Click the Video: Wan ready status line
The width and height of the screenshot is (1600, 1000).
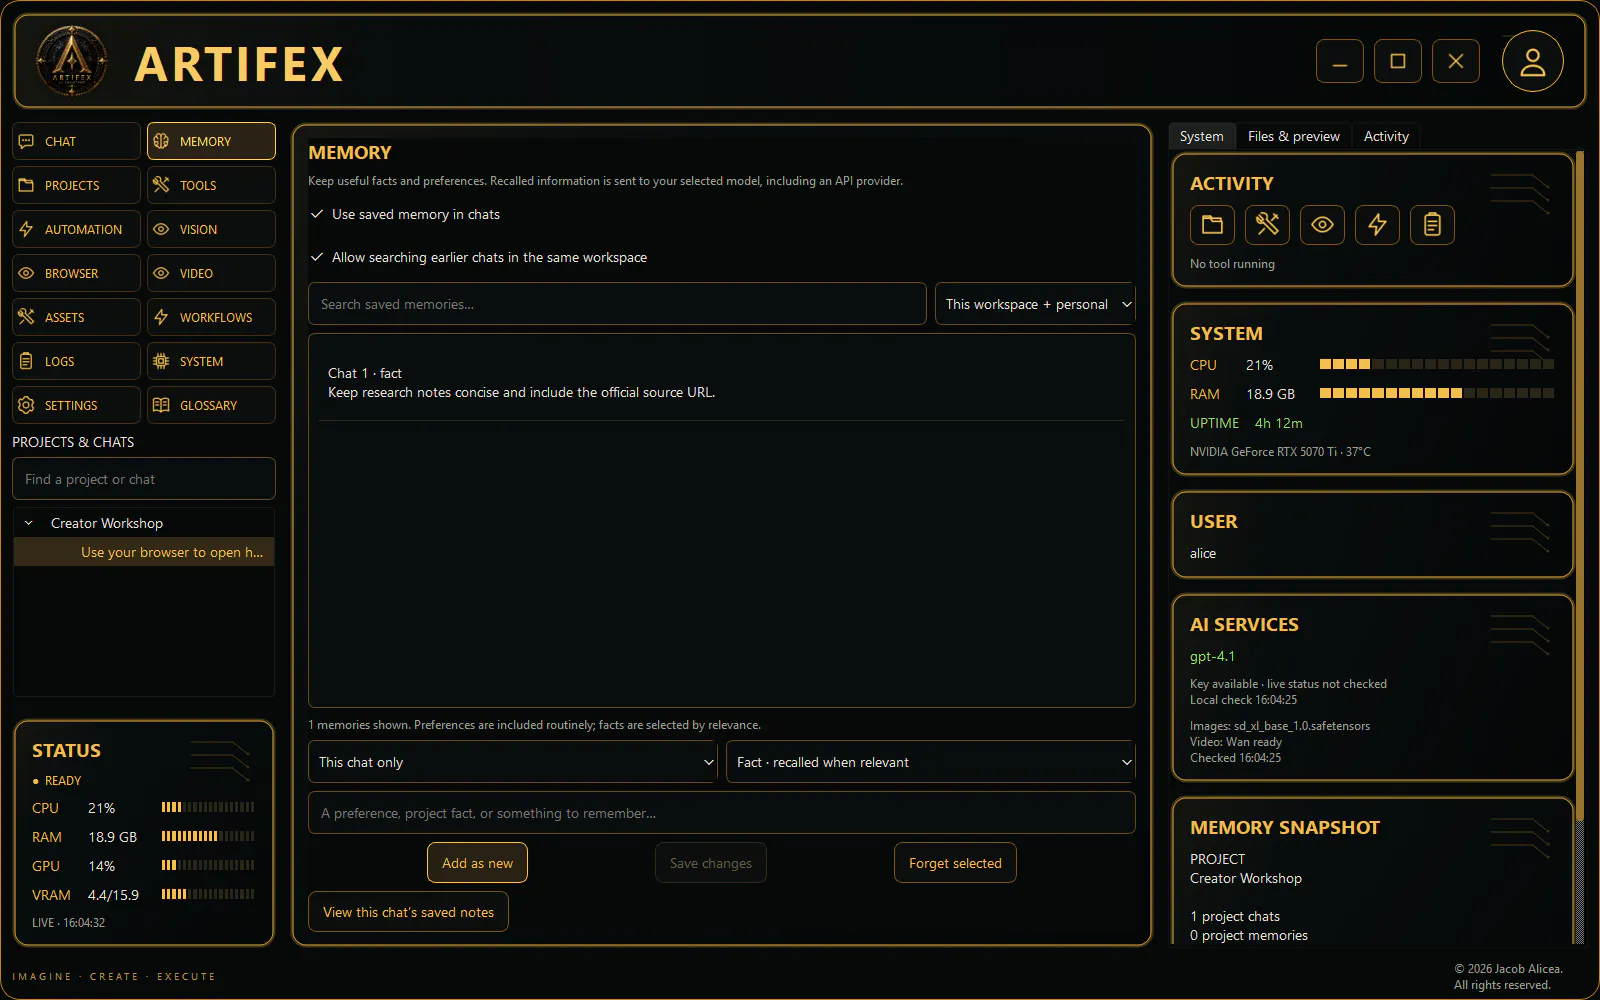1235,742
